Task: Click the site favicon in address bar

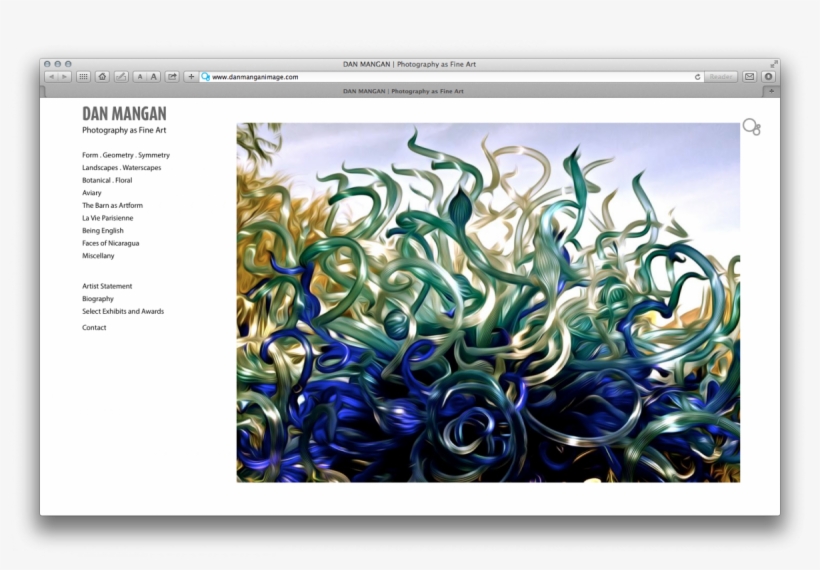Action: [x=206, y=77]
